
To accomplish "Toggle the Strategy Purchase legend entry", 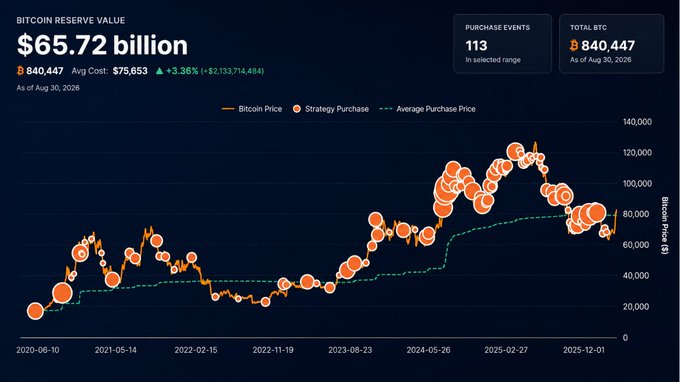I will 330,109.
